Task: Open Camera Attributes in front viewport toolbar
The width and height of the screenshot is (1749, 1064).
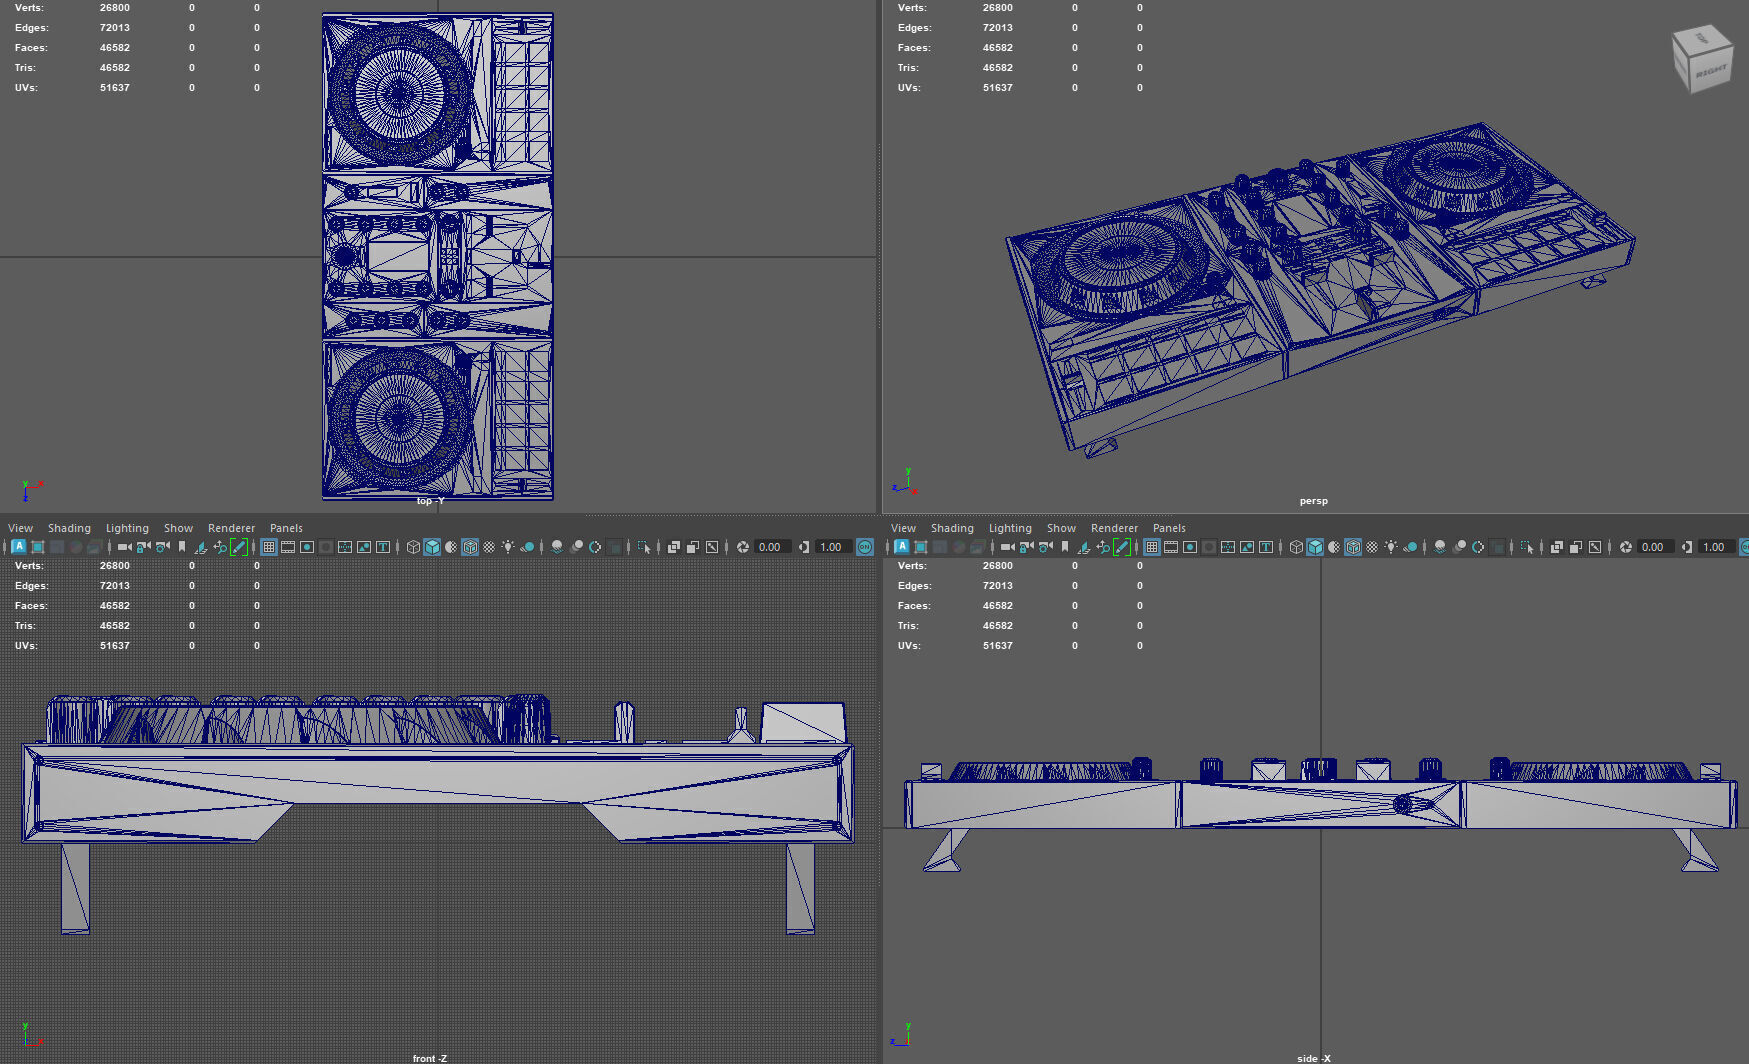Action: click(162, 547)
